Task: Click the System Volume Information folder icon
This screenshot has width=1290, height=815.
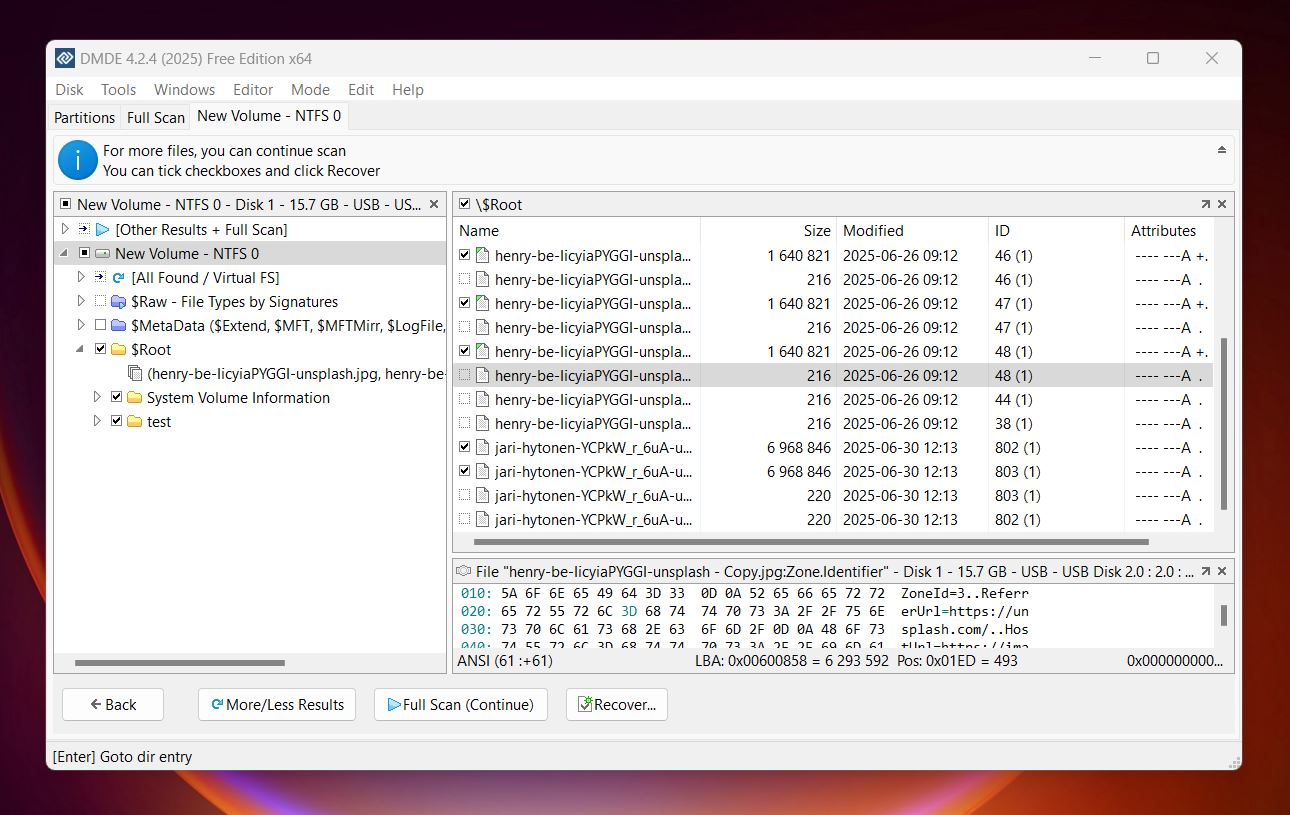Action: 134,398
